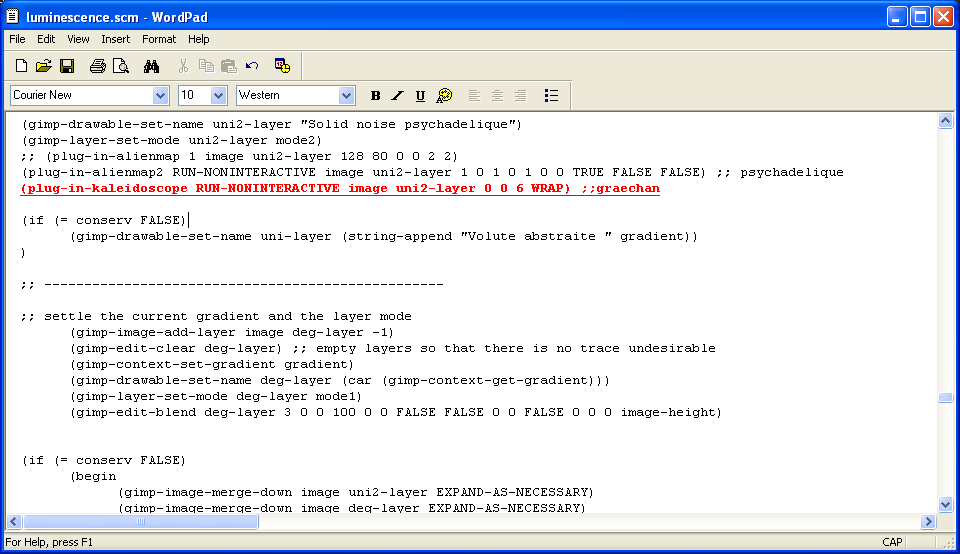Click the comment 'settle the current gradient'

[216, 316]
